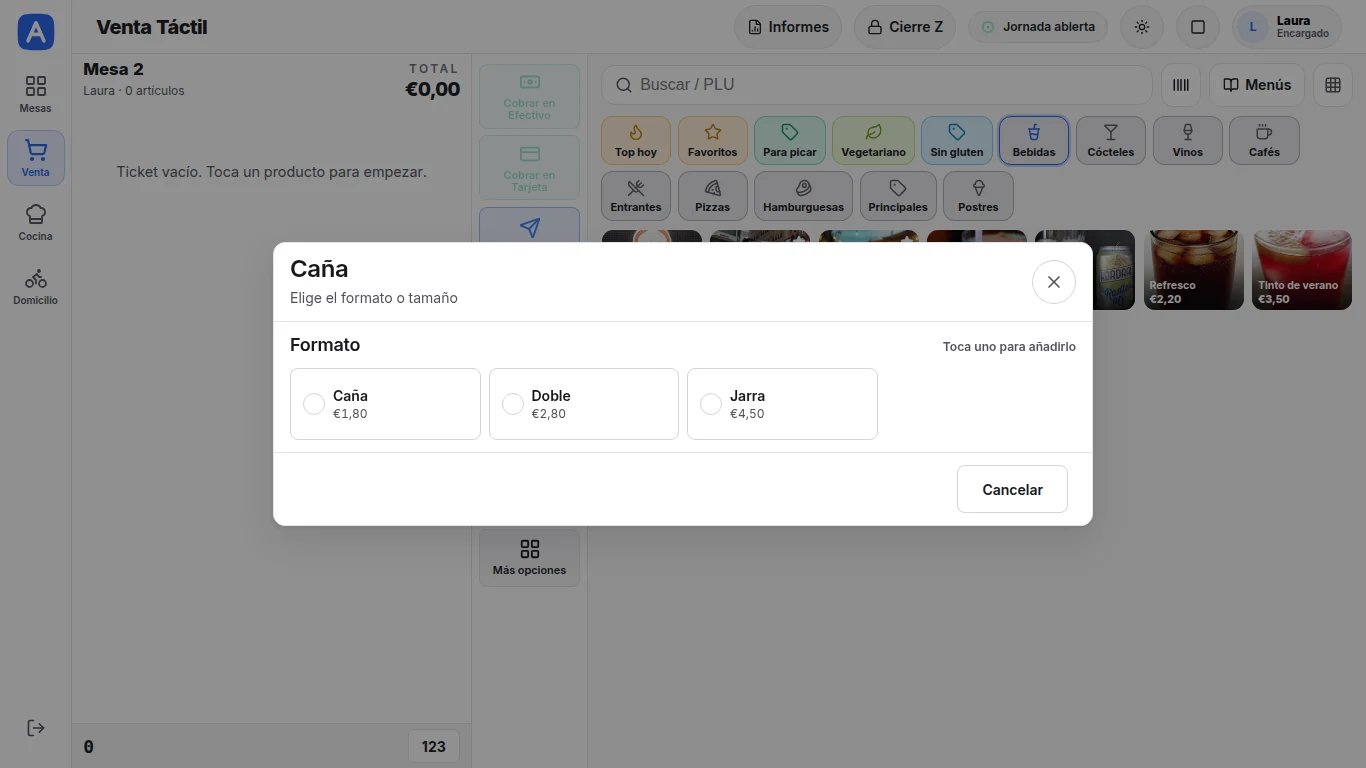Select the Cócteles category

[1111, 140]
